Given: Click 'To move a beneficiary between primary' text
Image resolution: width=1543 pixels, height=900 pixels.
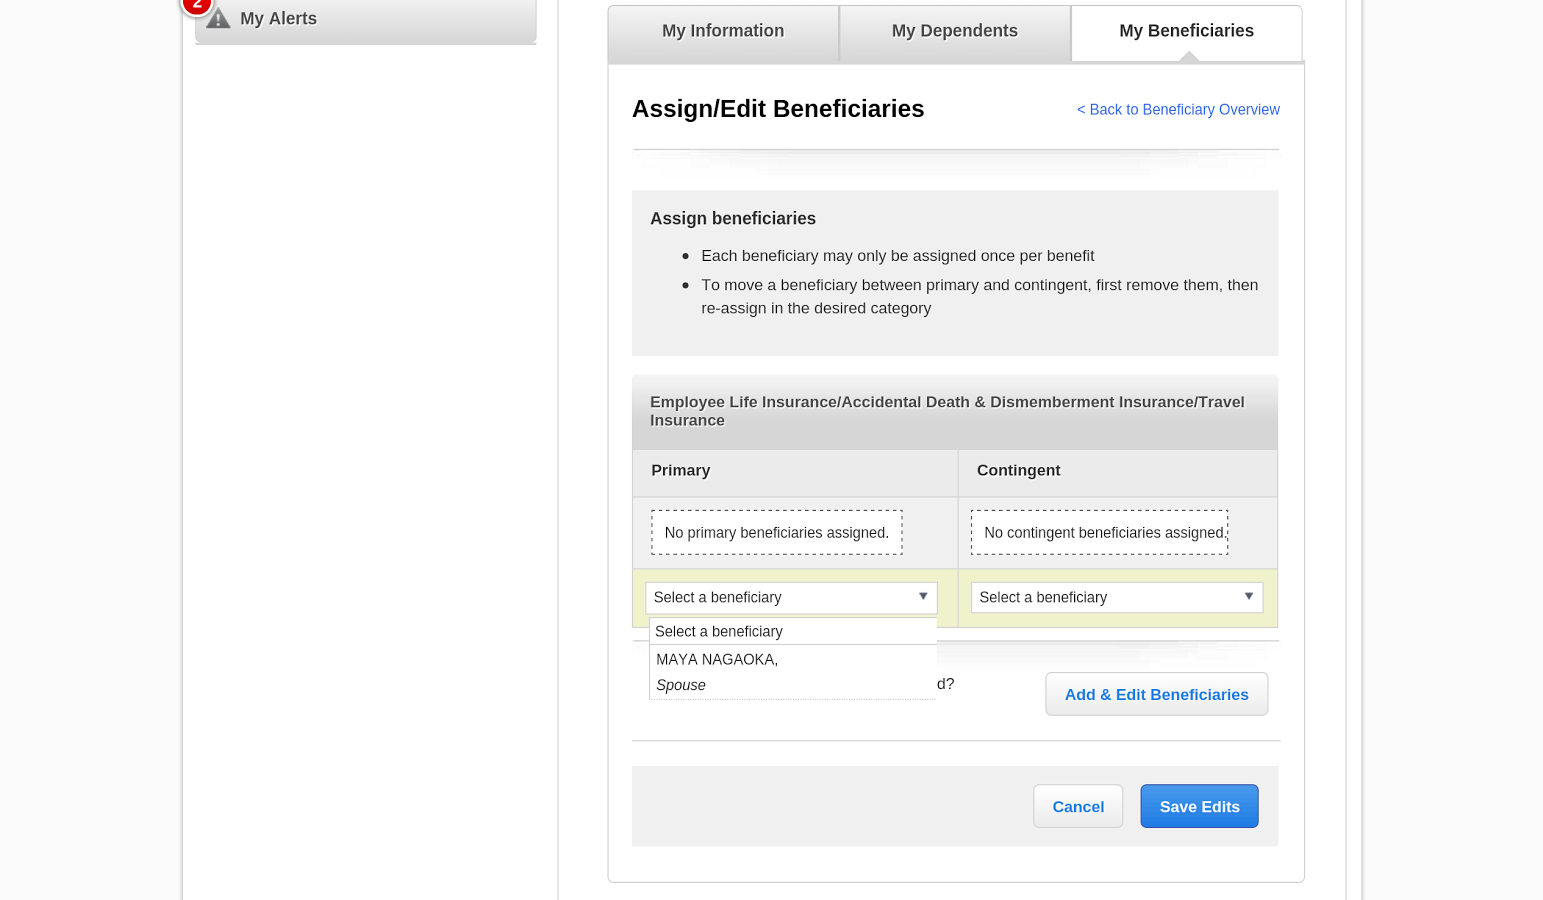Looking at the screenshot, I should pyautogui.click(x=979, y=297).
